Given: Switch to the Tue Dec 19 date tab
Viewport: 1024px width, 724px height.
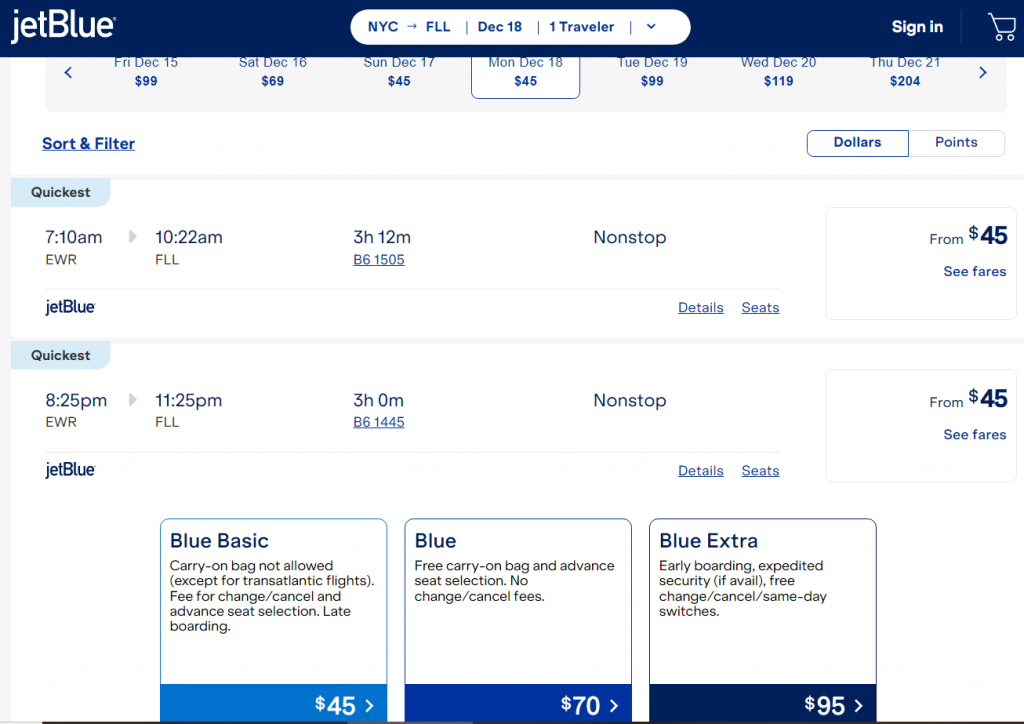Looking at the screenshot, I should [x=652, y=70].
